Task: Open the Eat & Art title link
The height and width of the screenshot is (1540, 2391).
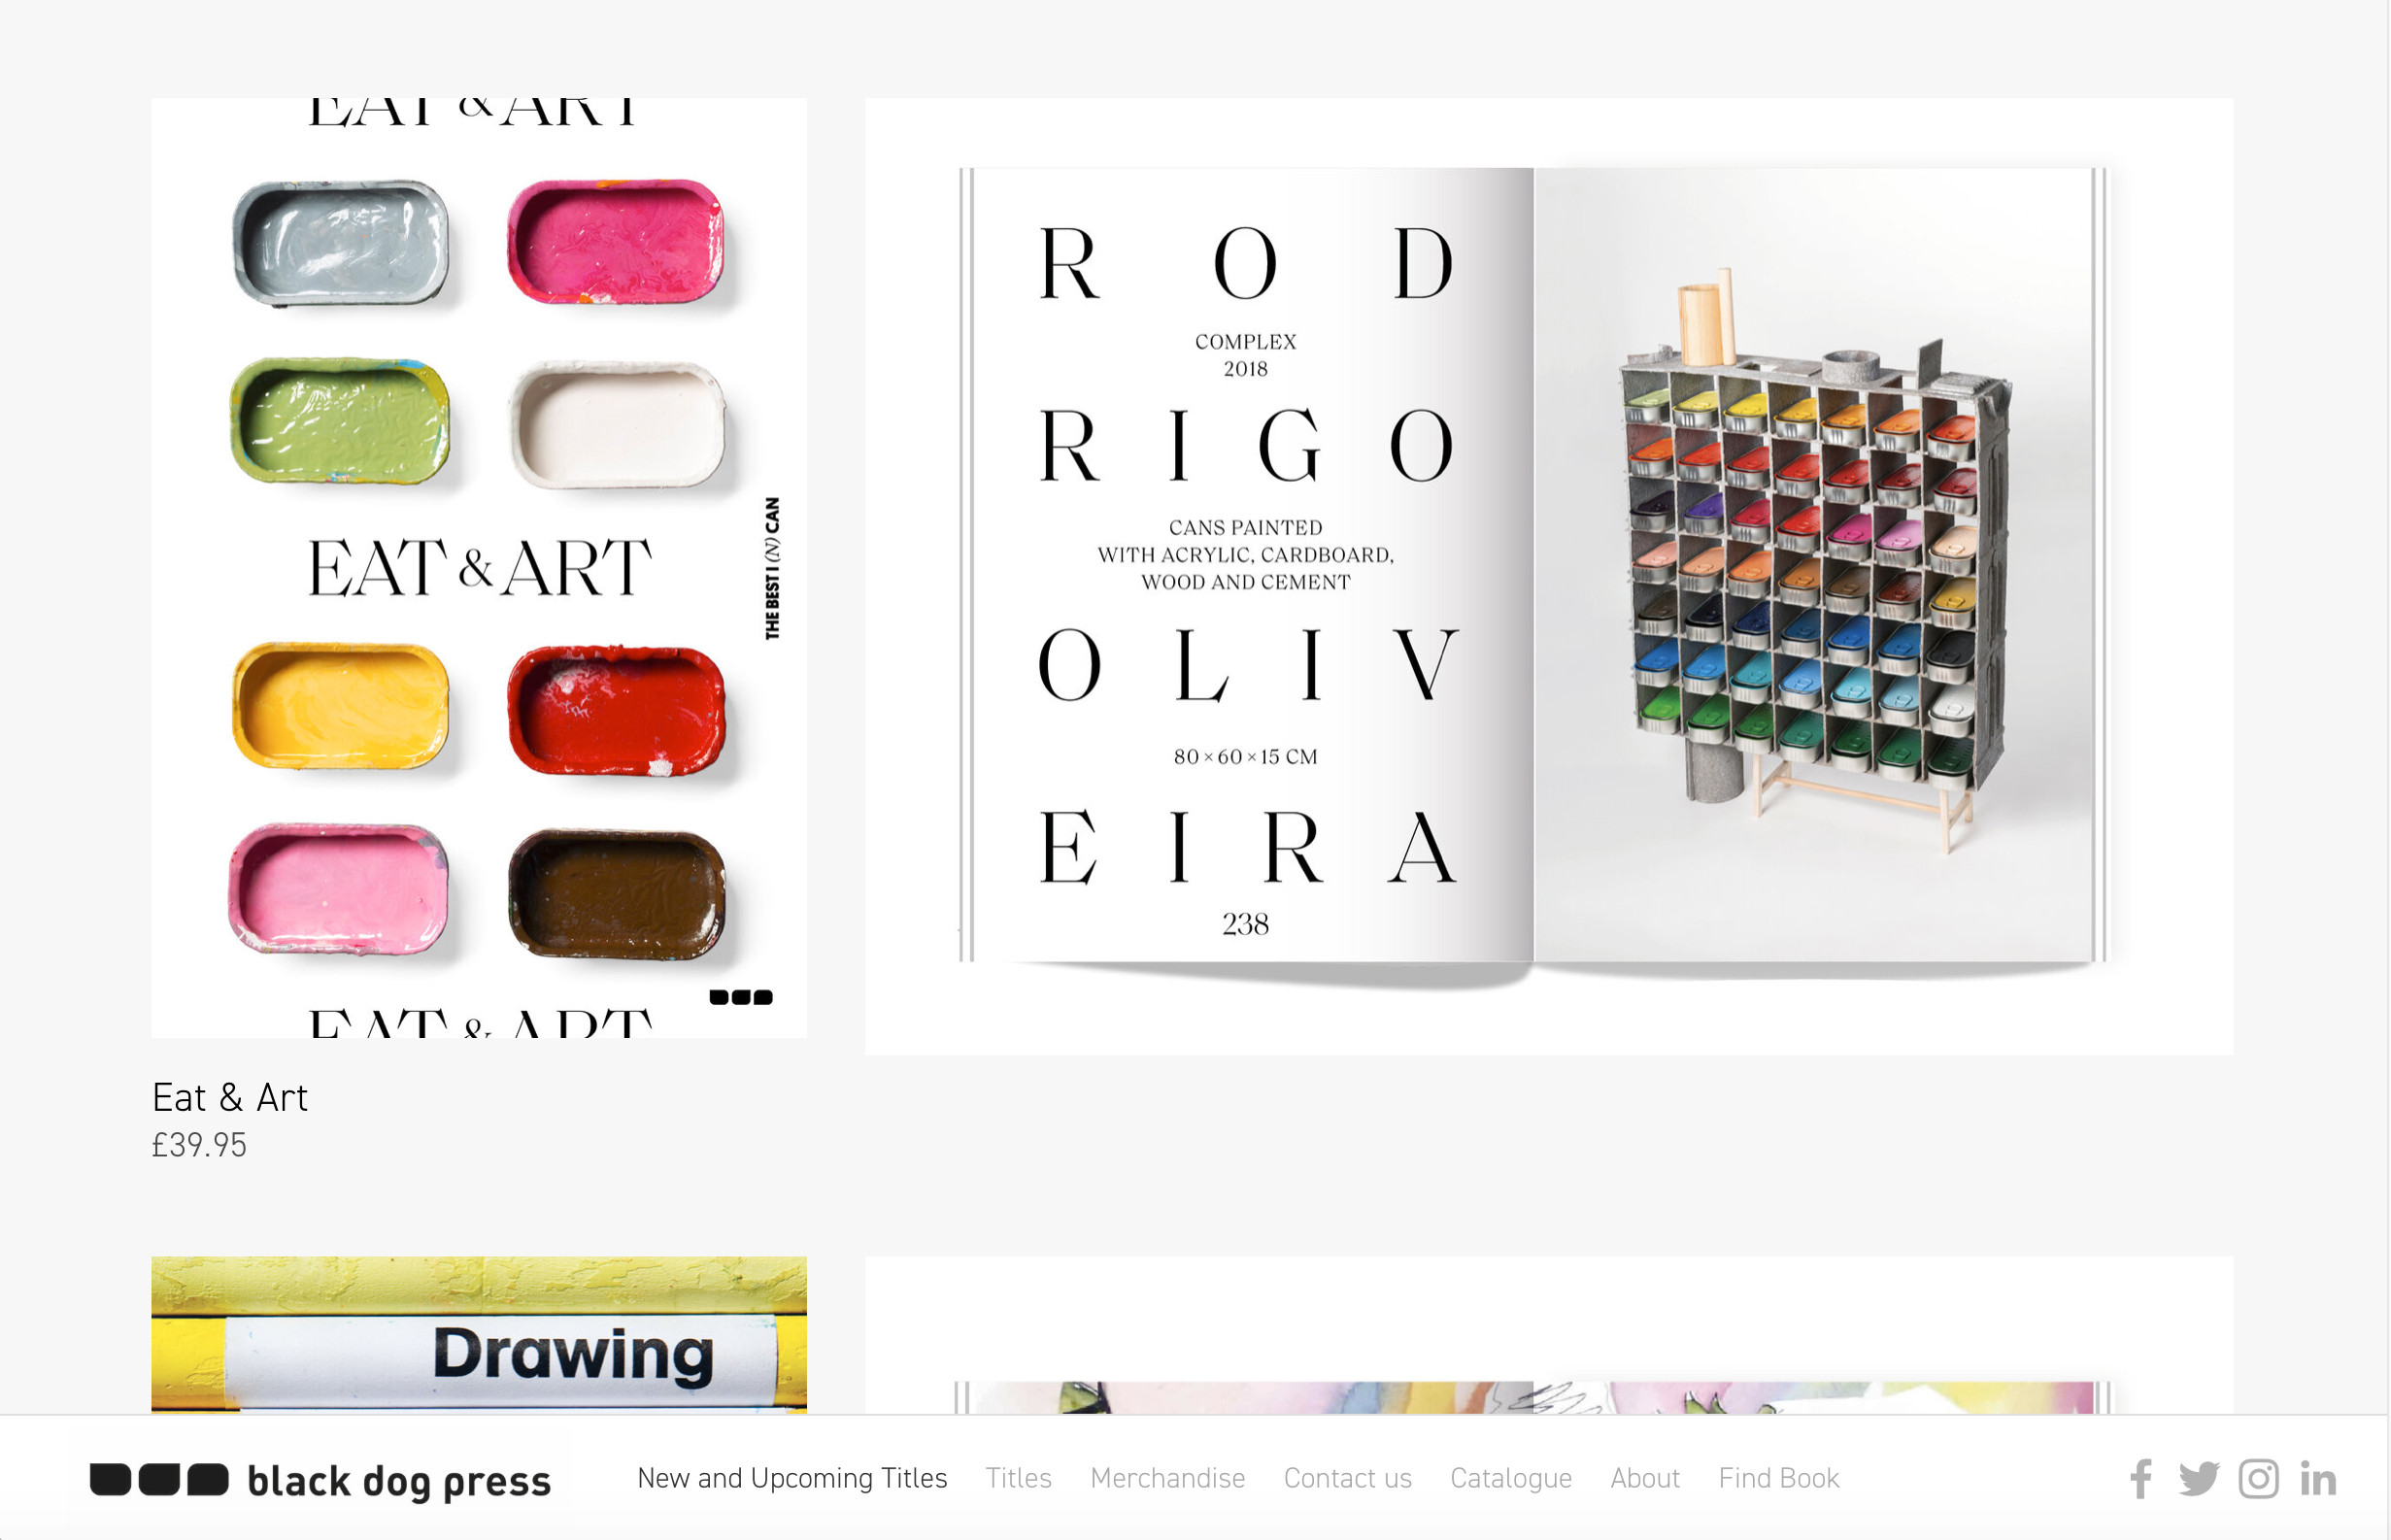Action: pos(229,1097)
